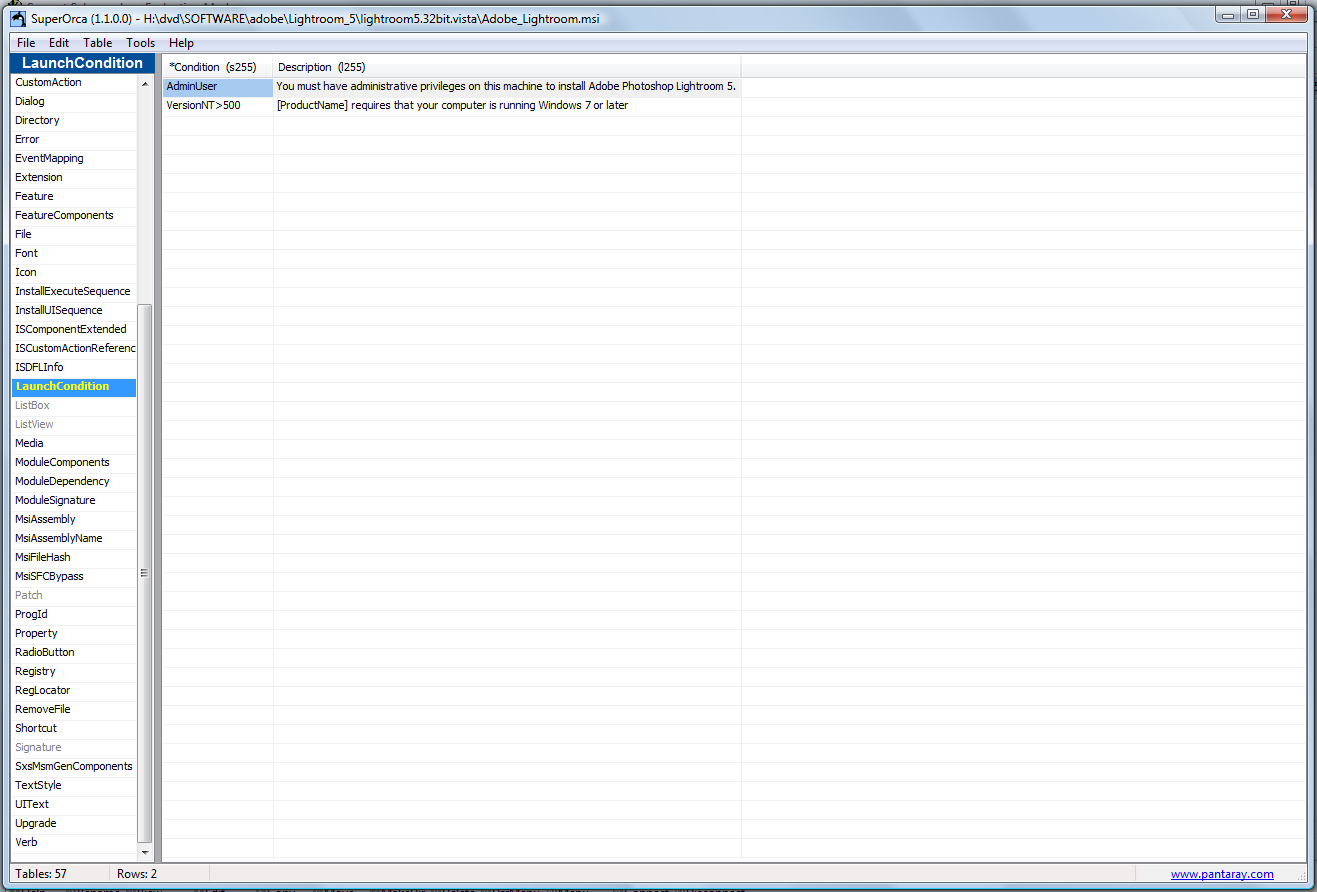Select the MsiSFCBypass table
This screenshot has height=892, width=1317.
point(74,576)
